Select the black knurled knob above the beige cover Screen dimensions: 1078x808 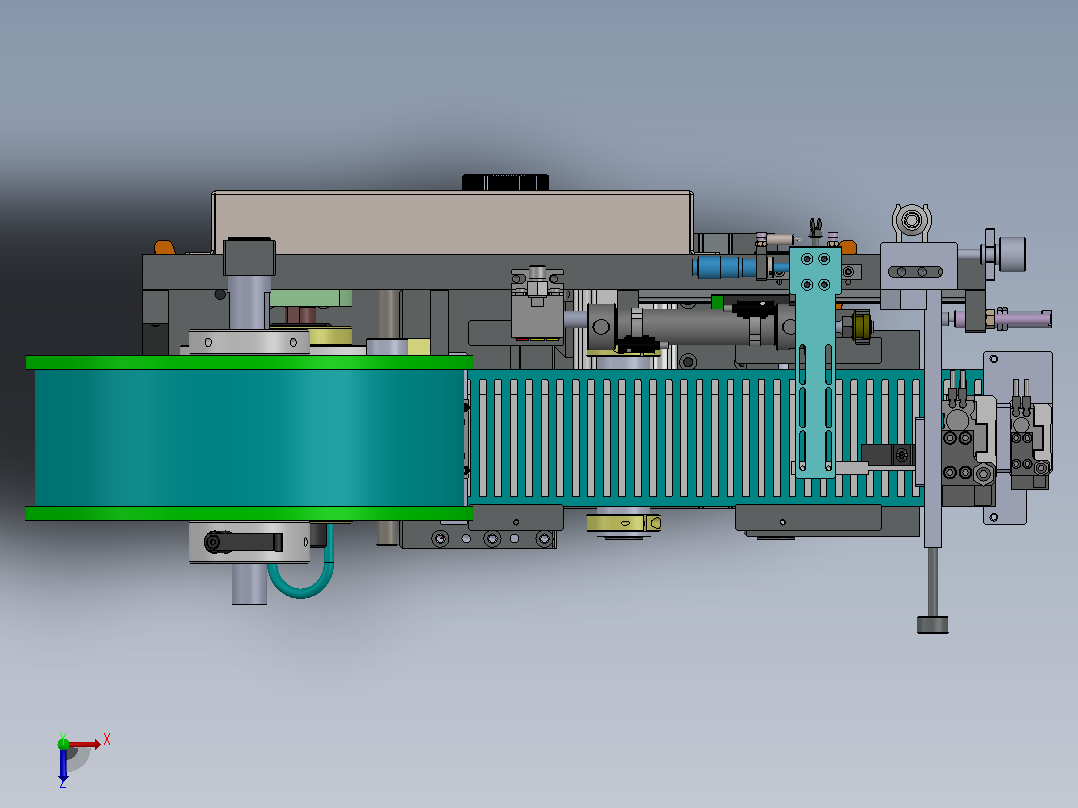[505, 182]
